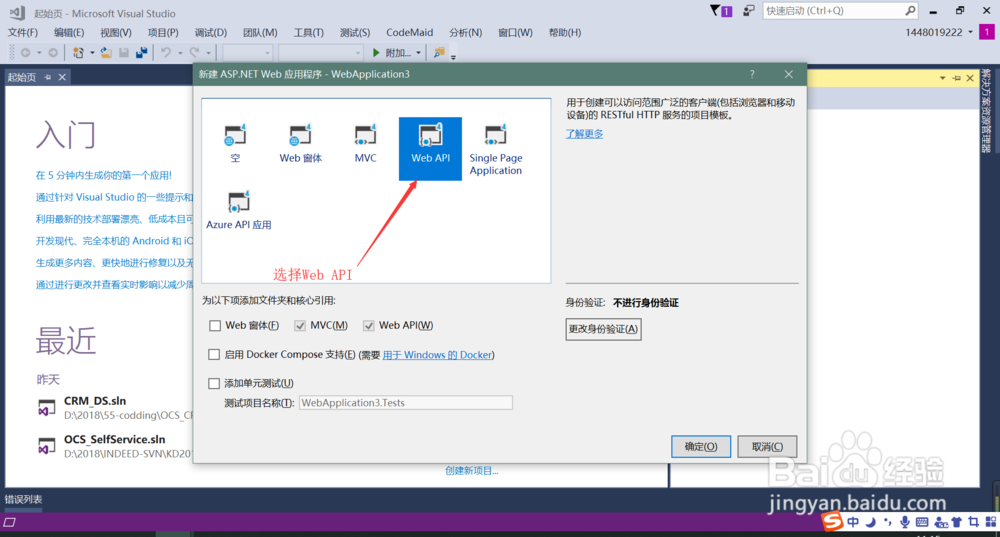Toggle the Web API(W) checkbox
The width and height of the screenshot is (1000, 537).
pos(369,326)
